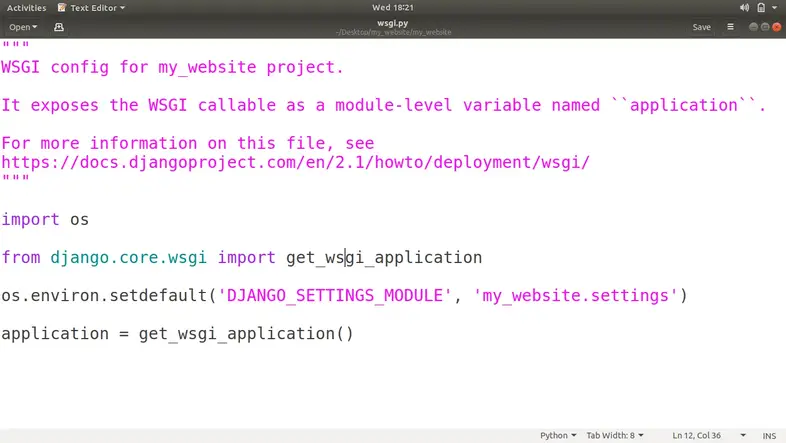Click 'my_website.settings' string

pos(575,296)
